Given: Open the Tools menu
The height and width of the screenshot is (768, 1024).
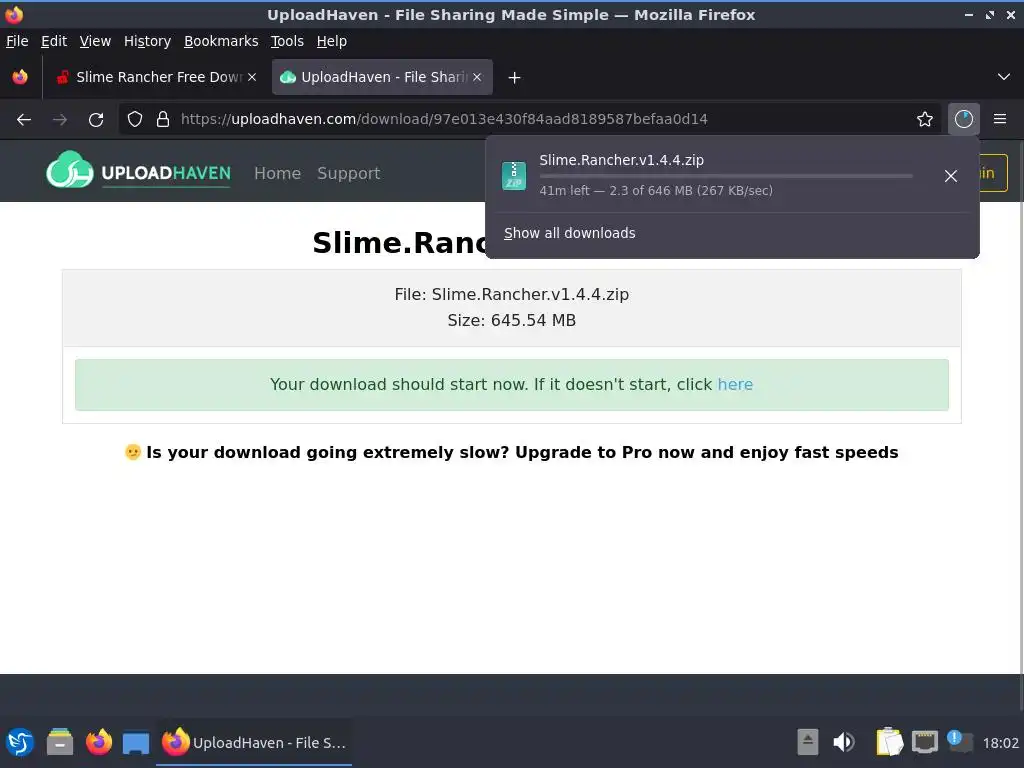Looking at the screenshot, I should (287, 41).
